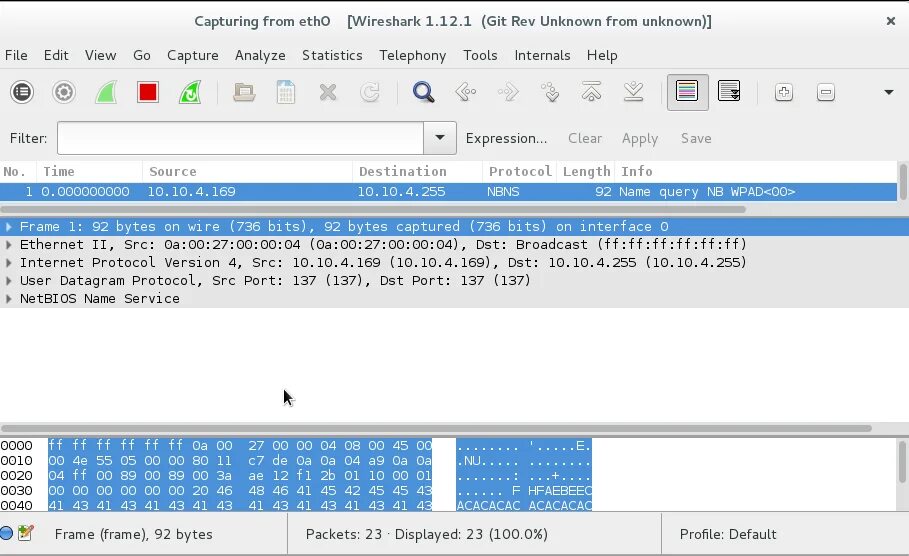The height and width of the screenshot is (556, 909).
Task: Find a packet with magnifier icon
Action: click(423, 92)
